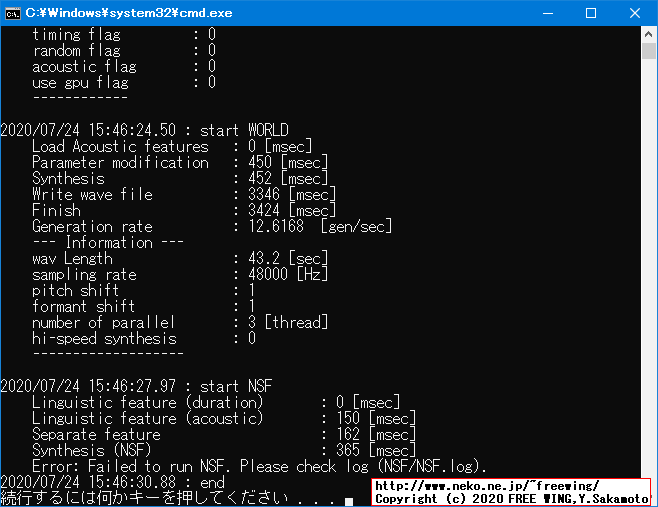The image size is (658, 507).
Task: Click the neko.ne.jp/~freewing URL
Action: tap(486, 485)
